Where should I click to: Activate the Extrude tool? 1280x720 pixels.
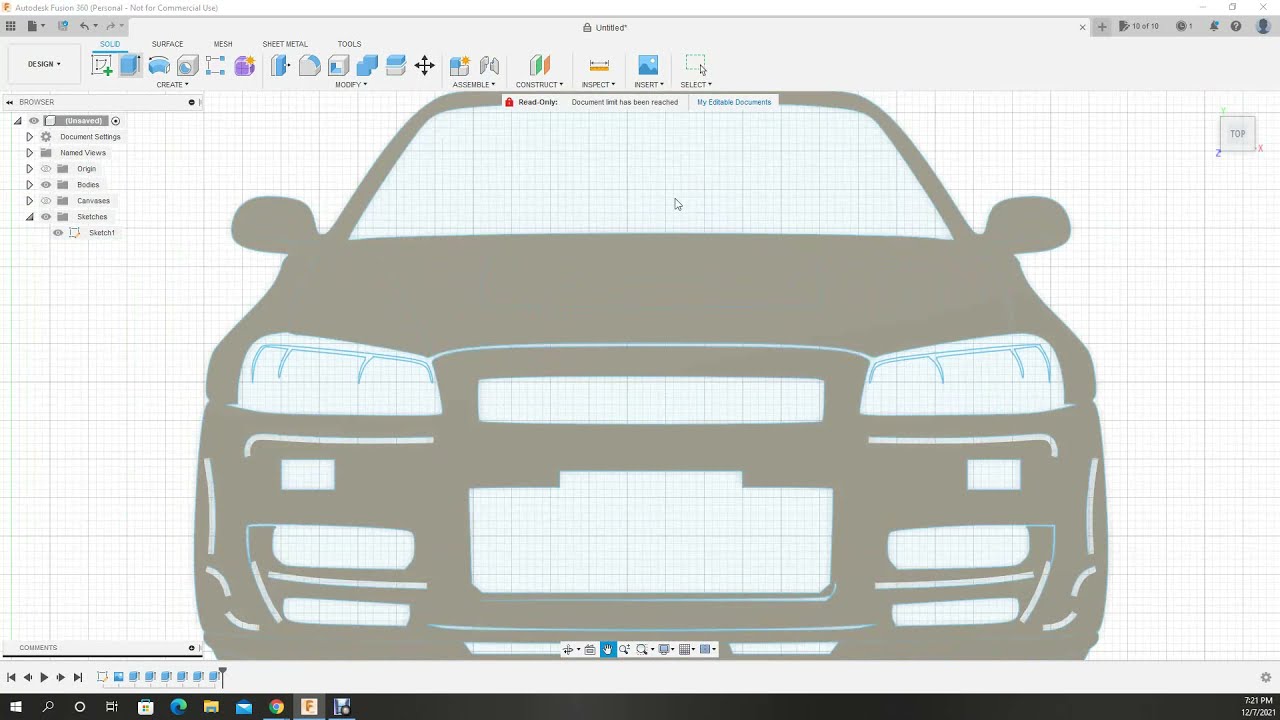[130, 66]
